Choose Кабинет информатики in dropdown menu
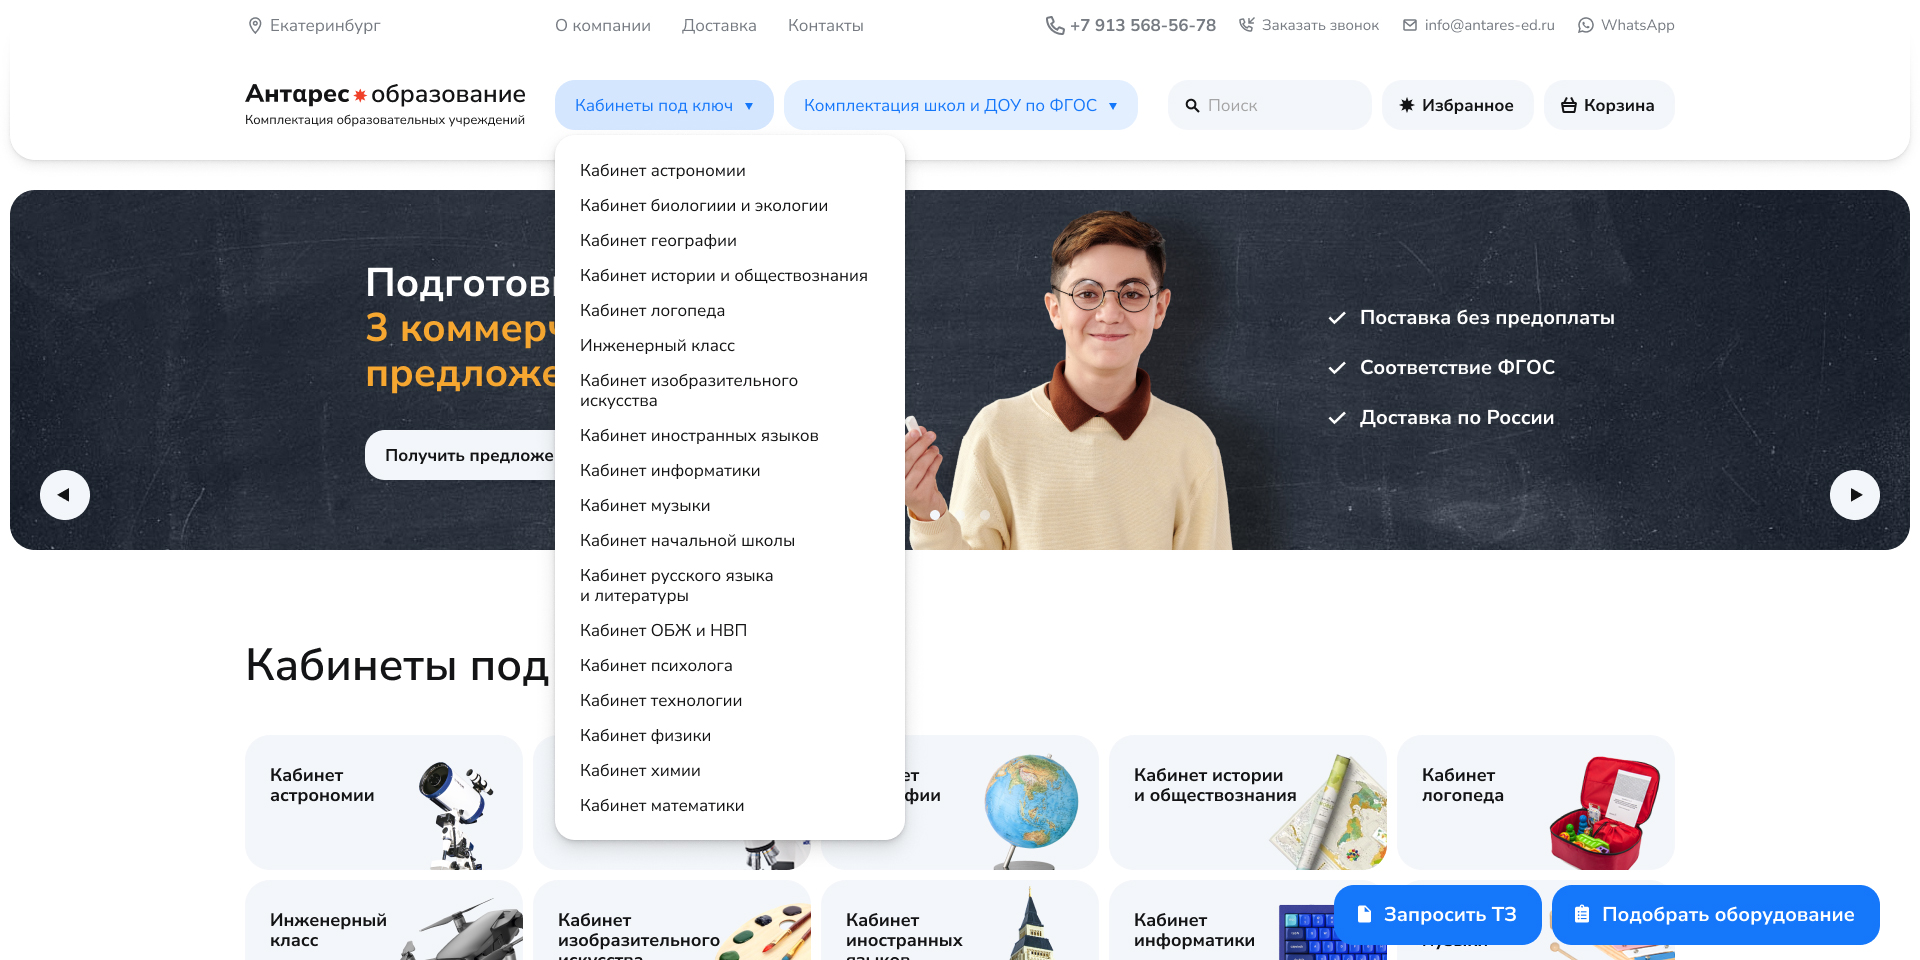 [670, 470]
